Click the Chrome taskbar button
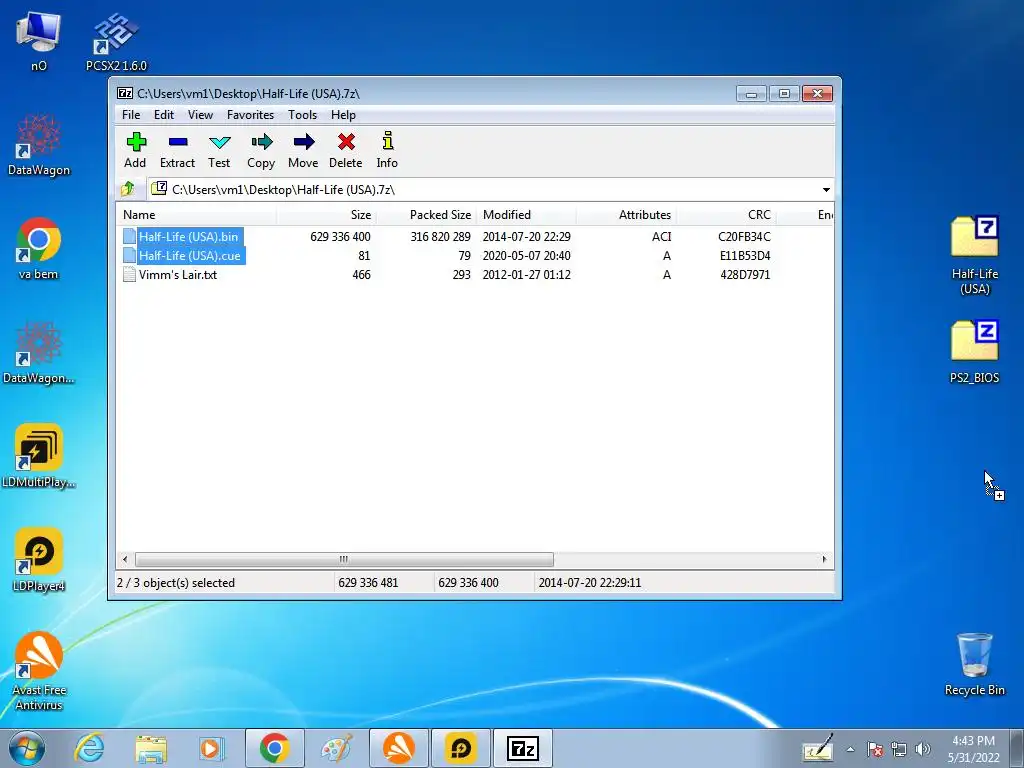Viewport: 1024px width, 768px height. [x=274, y=748]
